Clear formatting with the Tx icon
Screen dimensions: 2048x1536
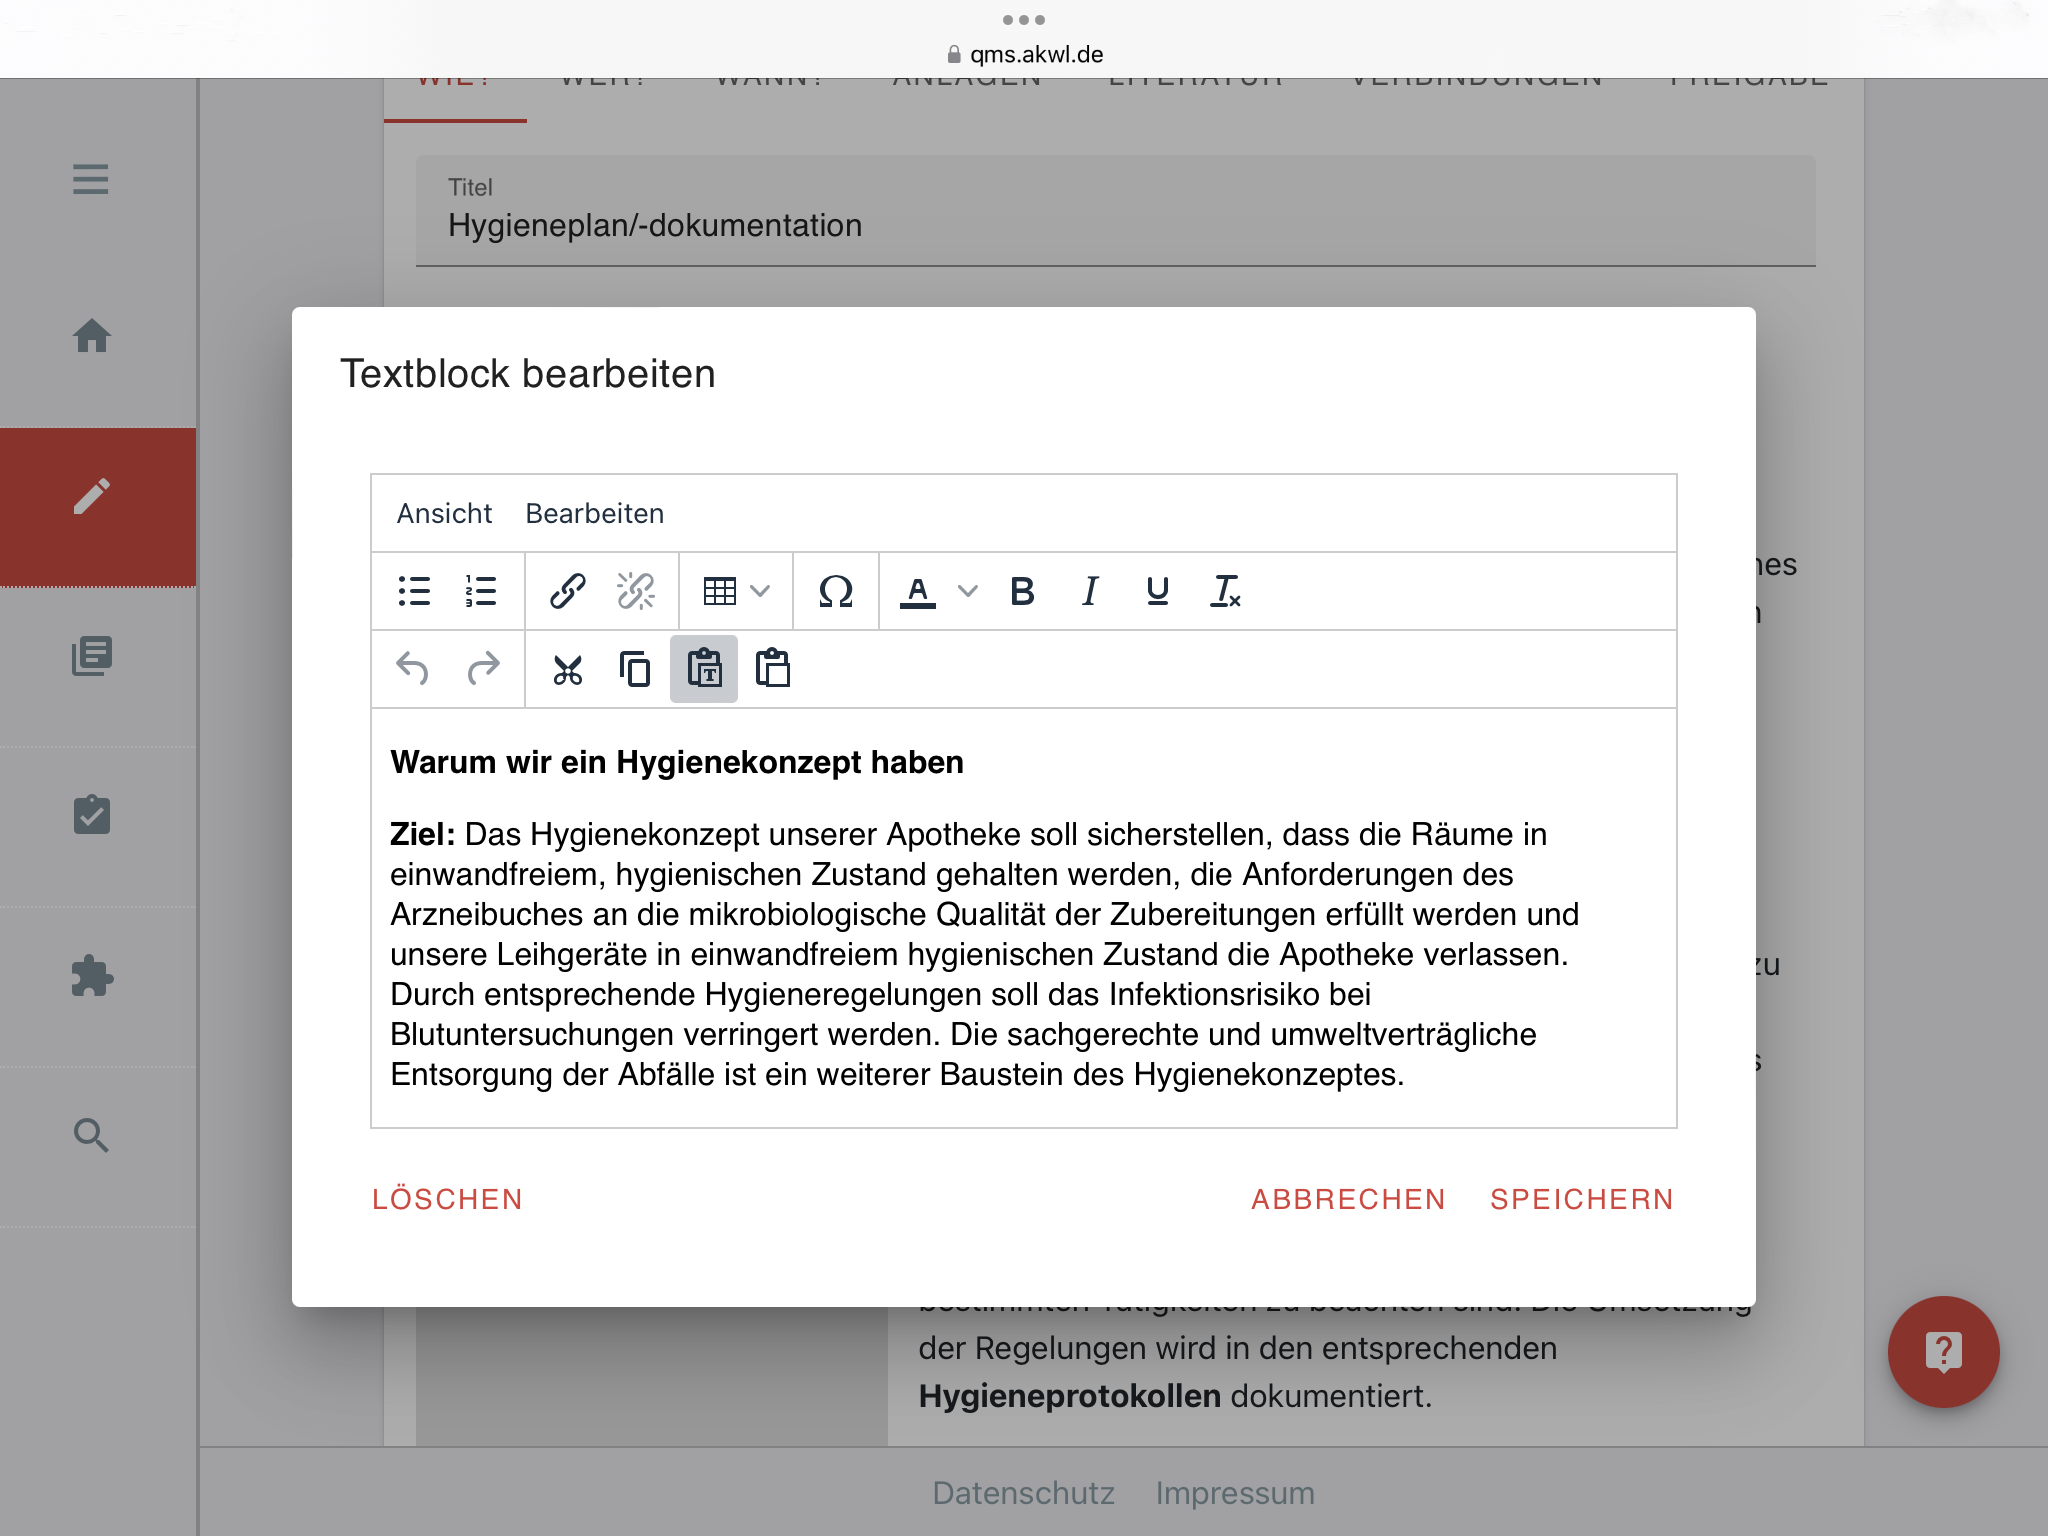pyautogui.click(x=1226, y=591)
